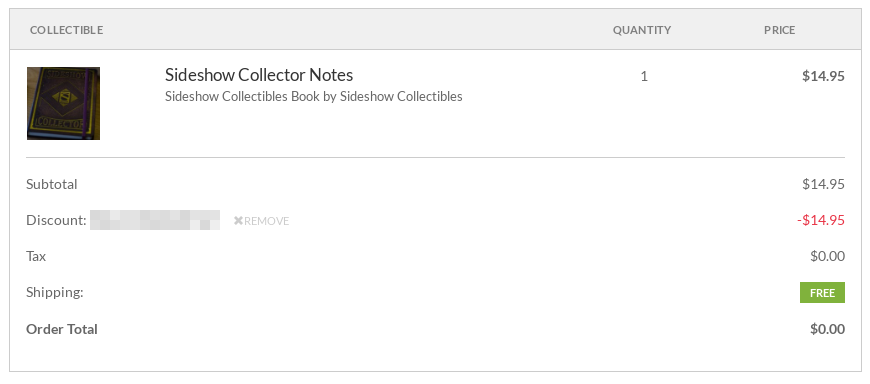
Task: Click the item price in the product row
Action: click(x=823, y=76)
